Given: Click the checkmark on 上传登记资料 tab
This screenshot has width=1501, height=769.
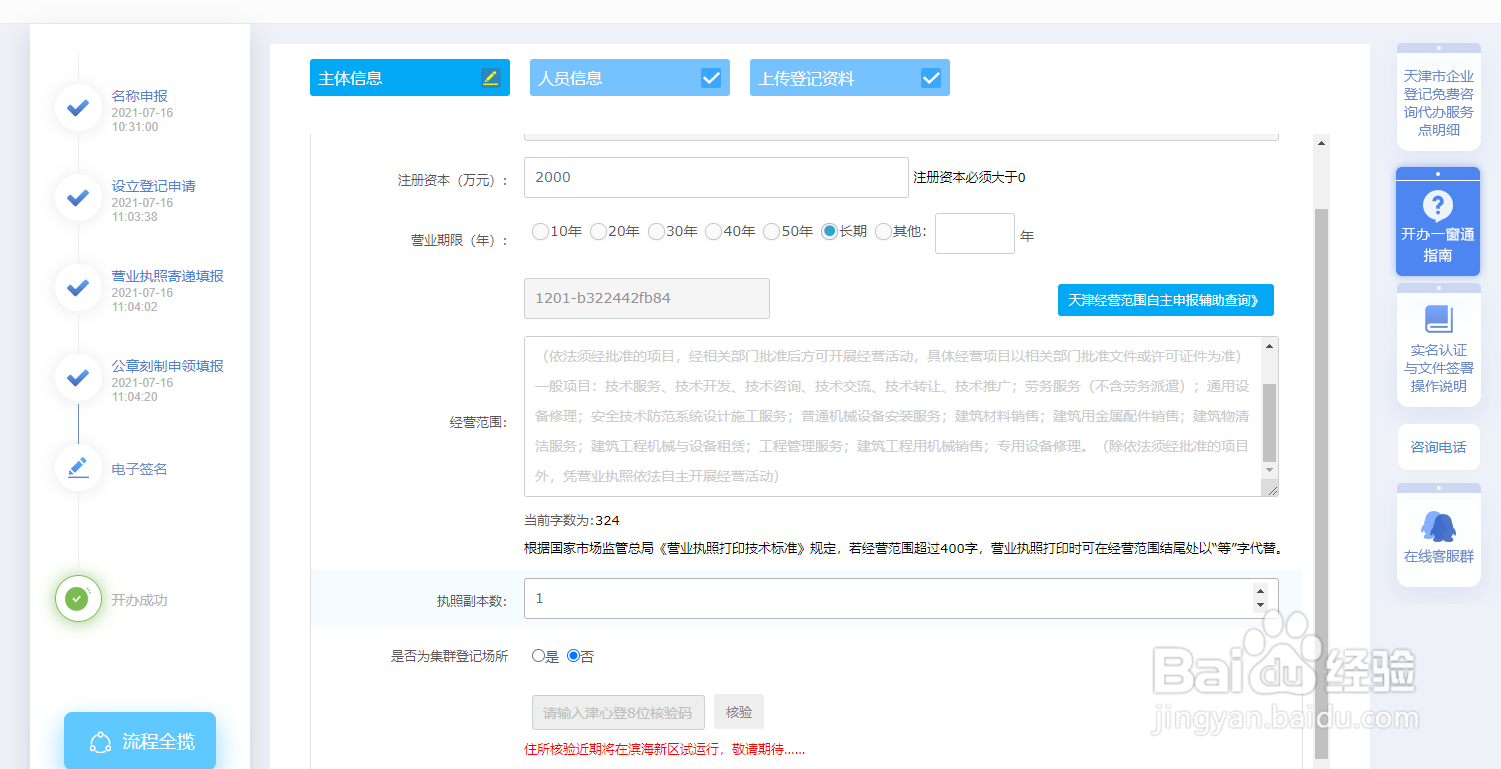Looking at the screenshot, I should click(x=931, y=76).
